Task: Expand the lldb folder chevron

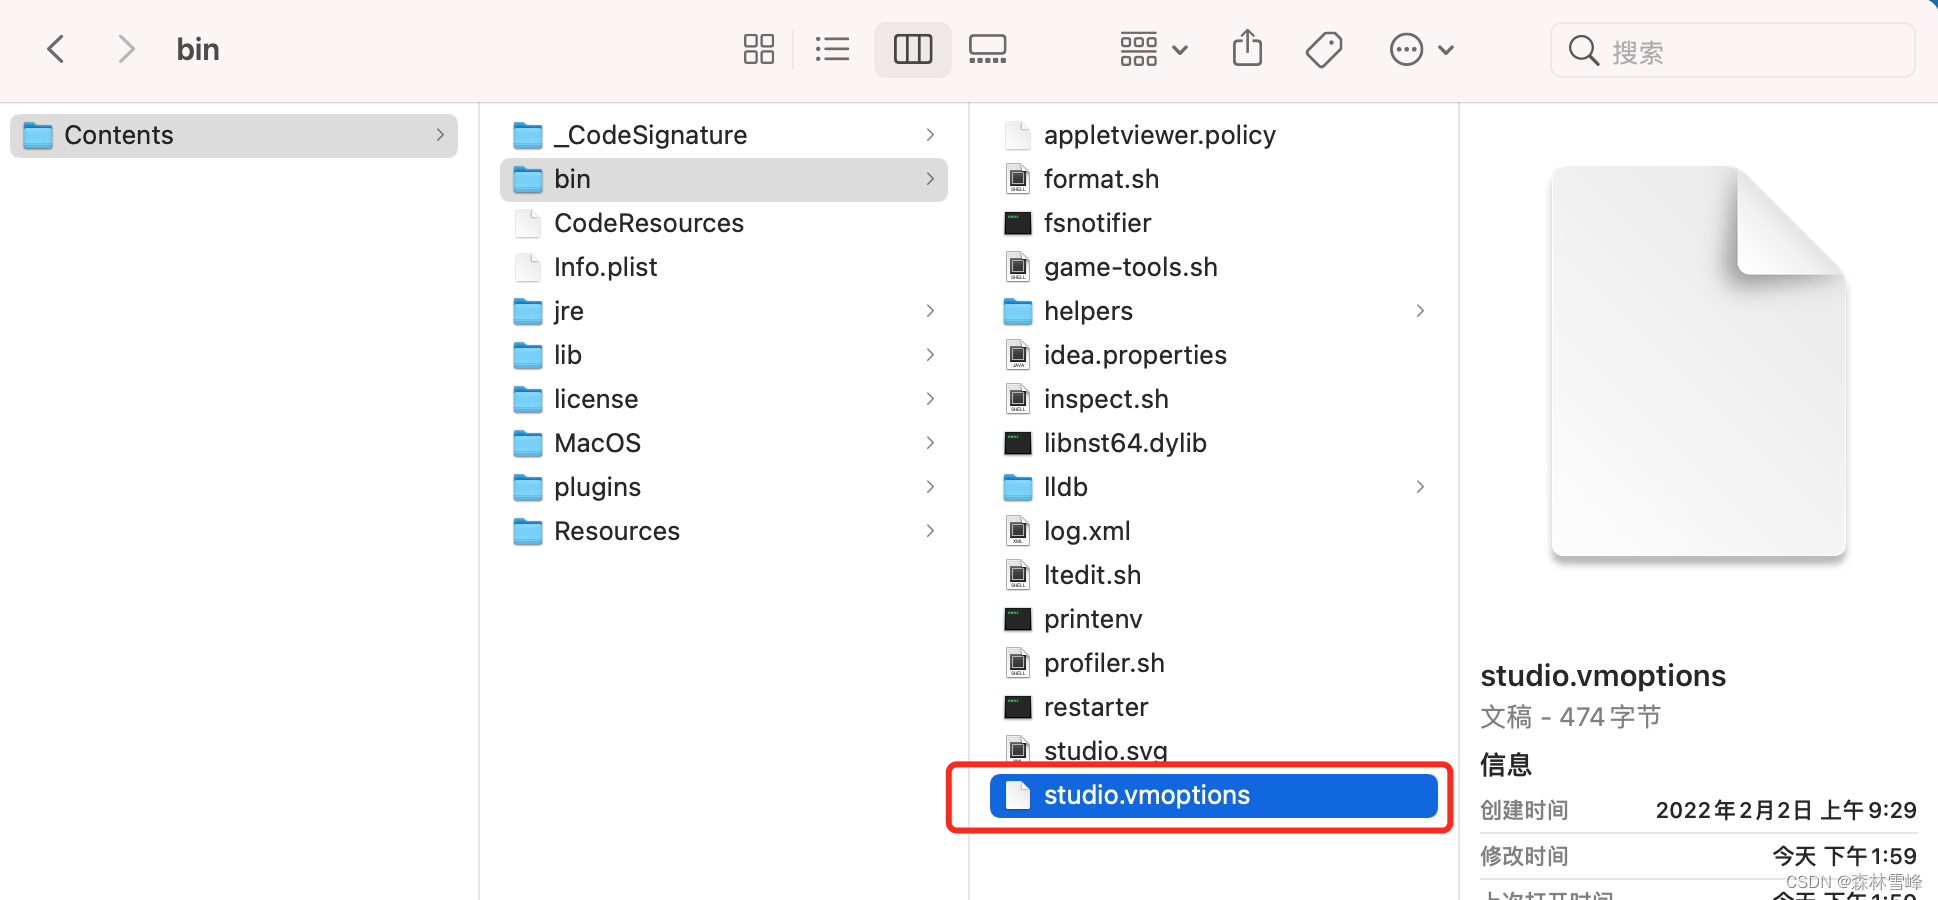Action: (x=1419, y=487)
